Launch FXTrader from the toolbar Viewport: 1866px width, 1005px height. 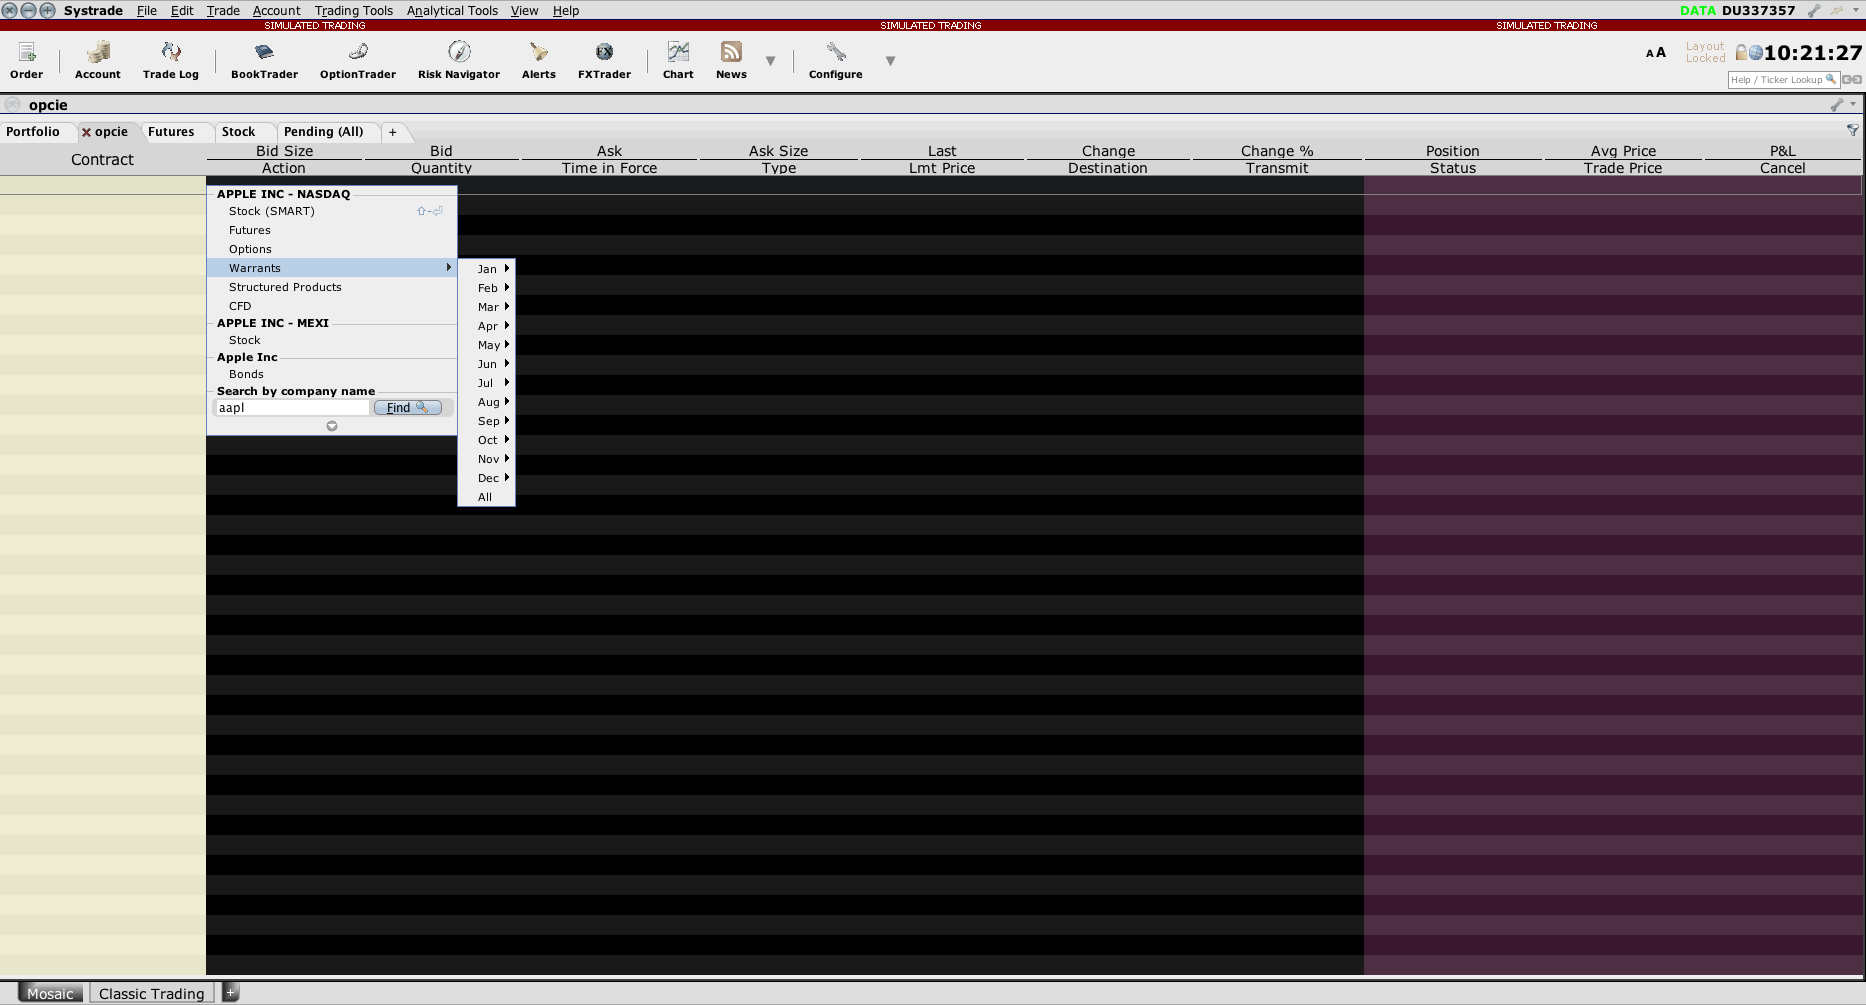[604, 60]
